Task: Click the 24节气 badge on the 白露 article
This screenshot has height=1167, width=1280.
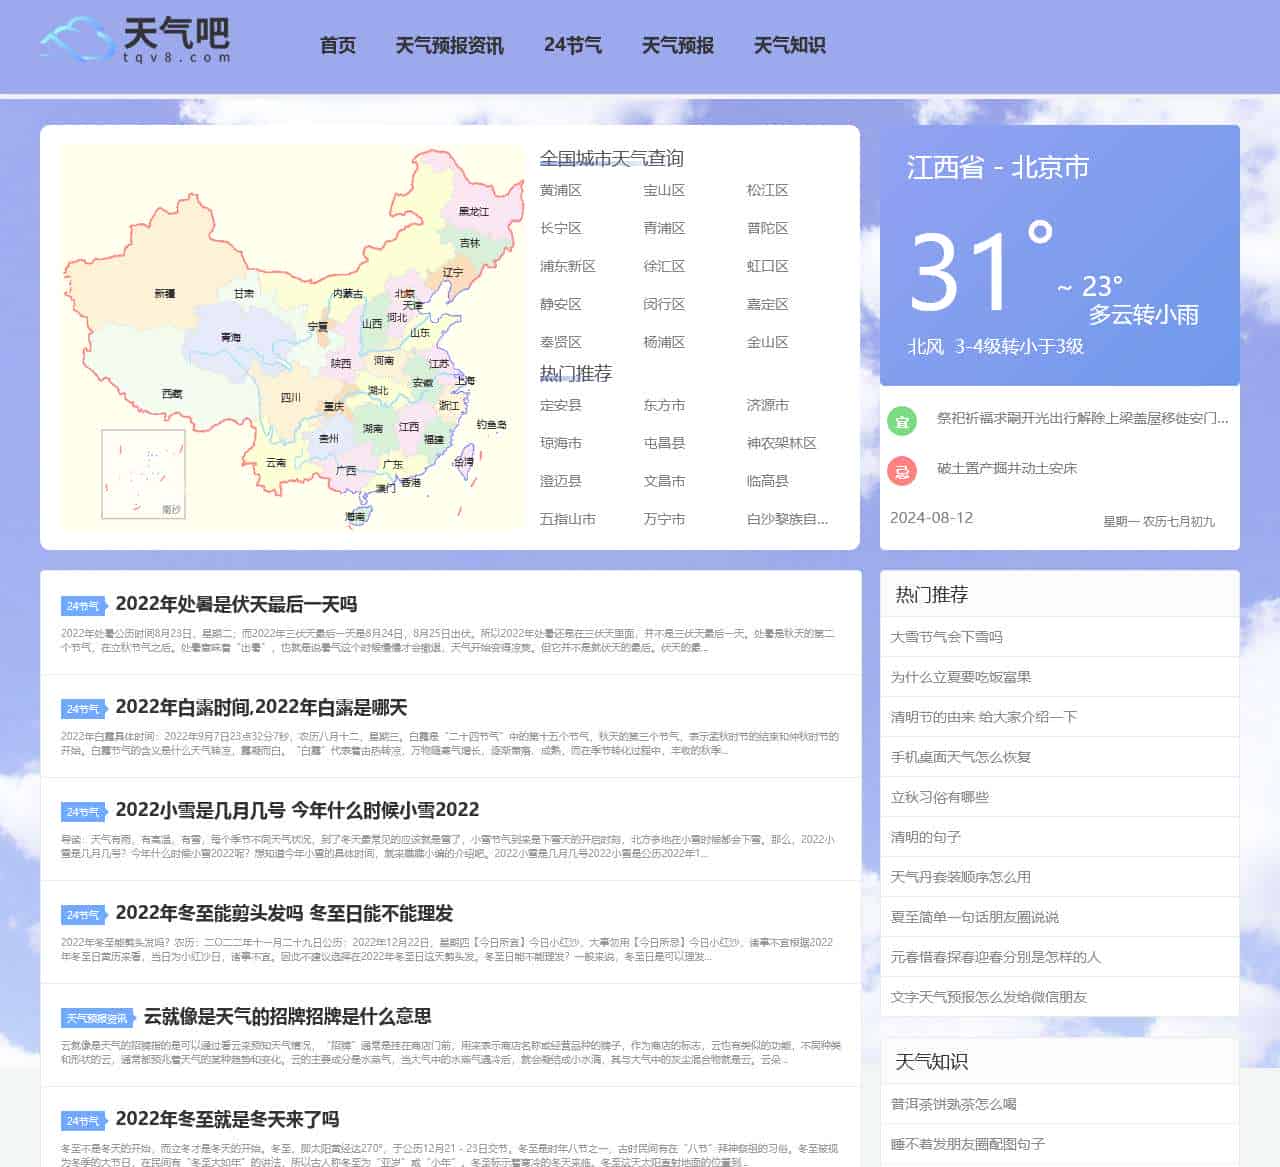Action: [82, 708]
